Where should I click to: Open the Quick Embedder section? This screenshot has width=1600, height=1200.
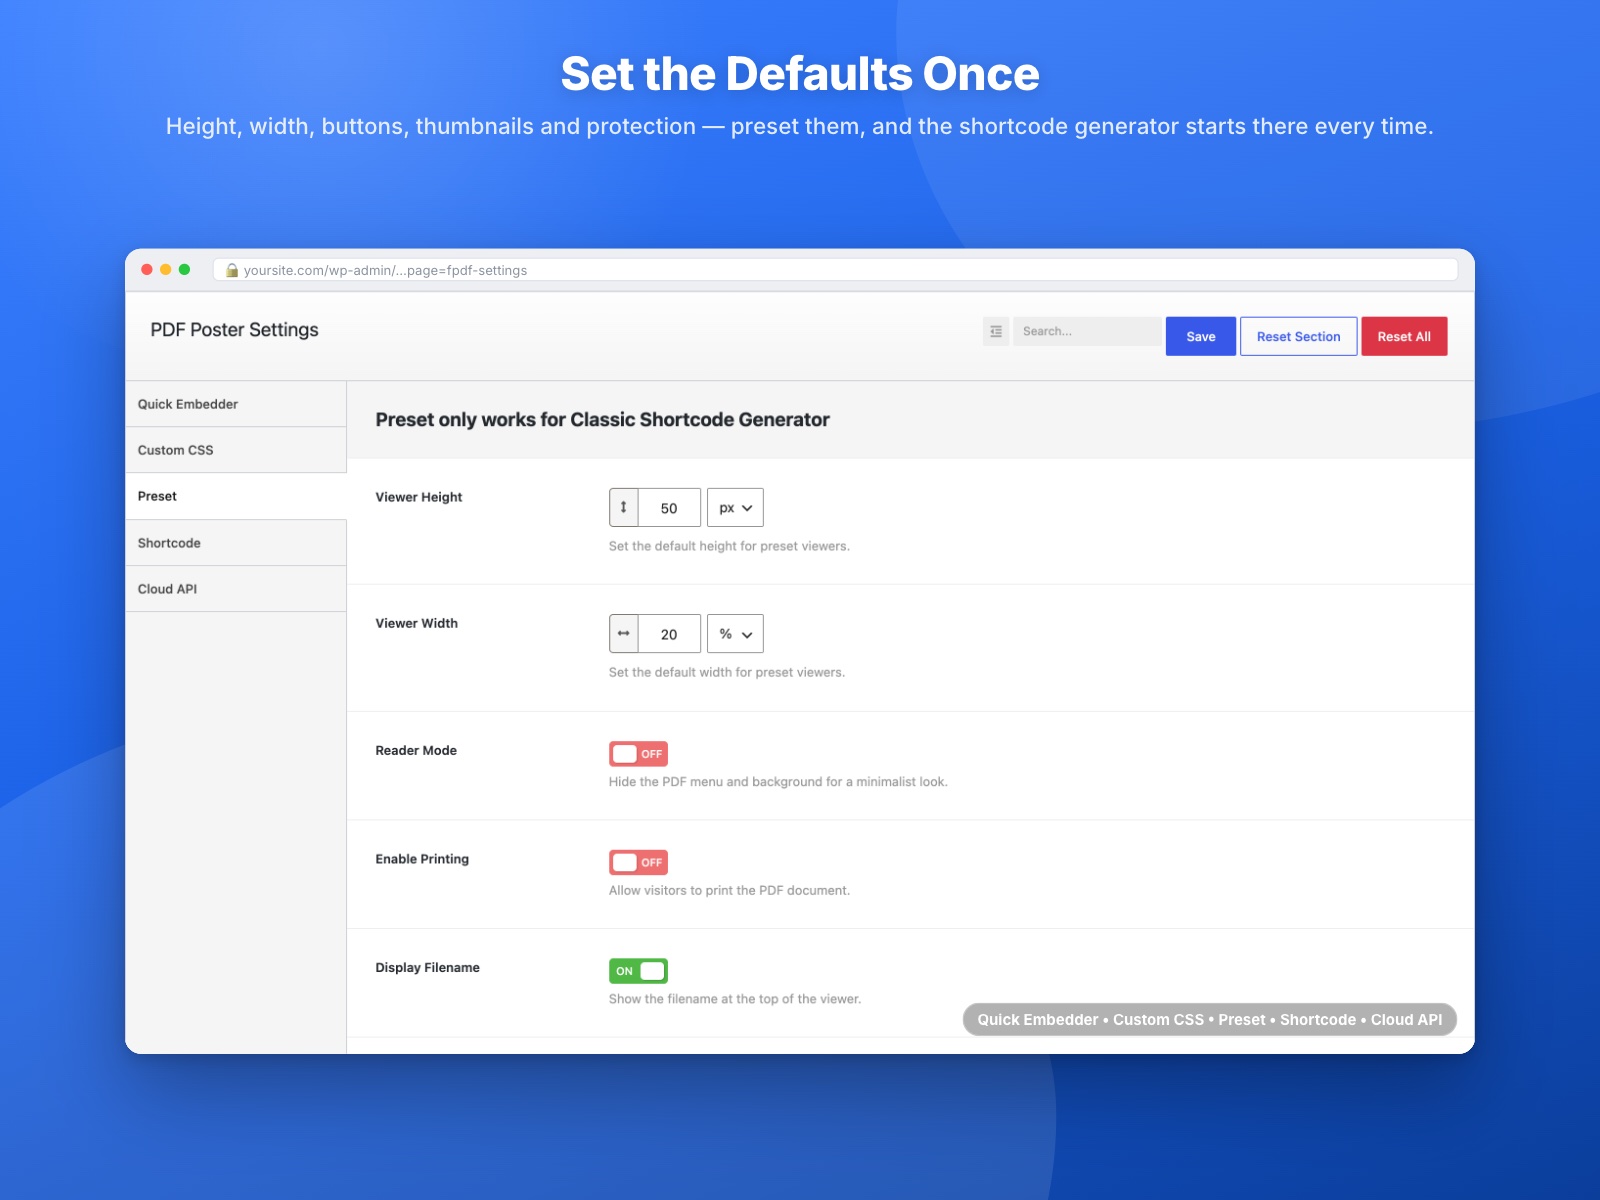tap(236, 404)
